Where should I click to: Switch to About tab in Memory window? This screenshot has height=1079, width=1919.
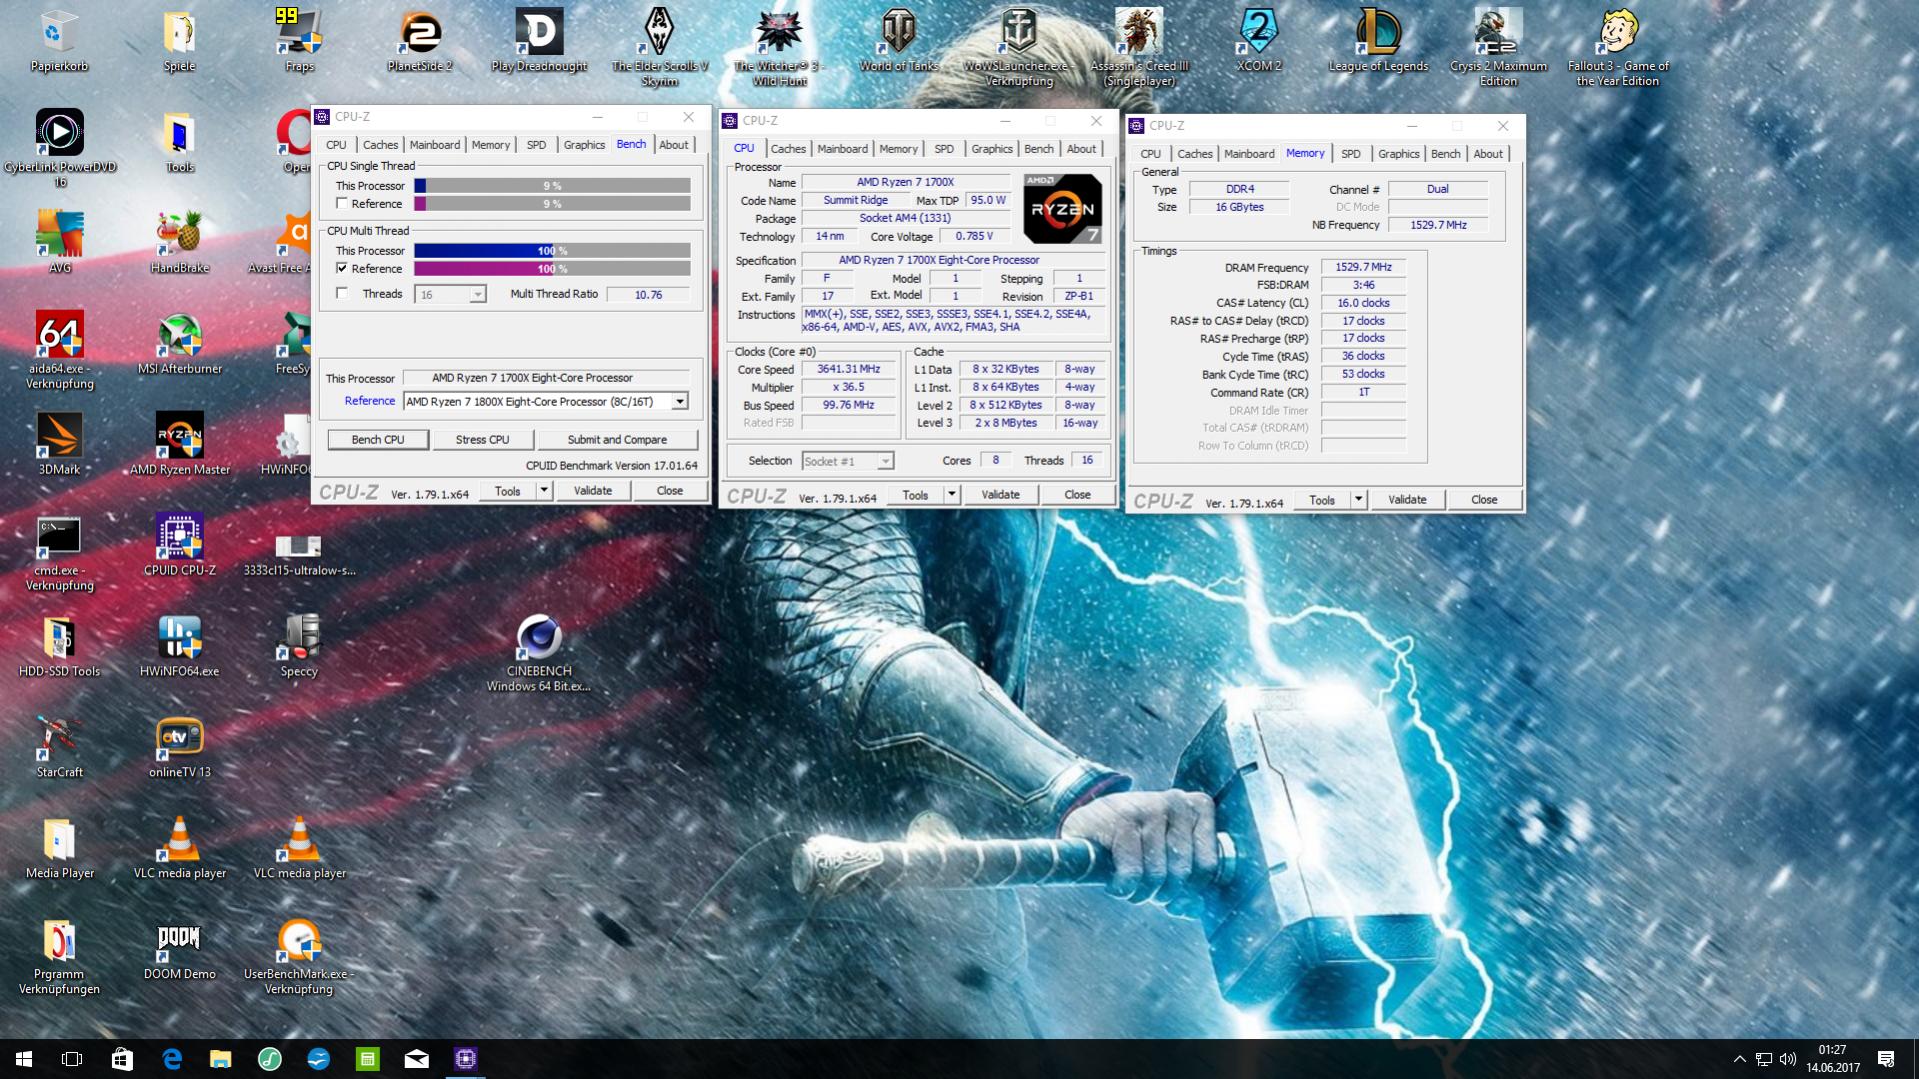[1488, 154]
